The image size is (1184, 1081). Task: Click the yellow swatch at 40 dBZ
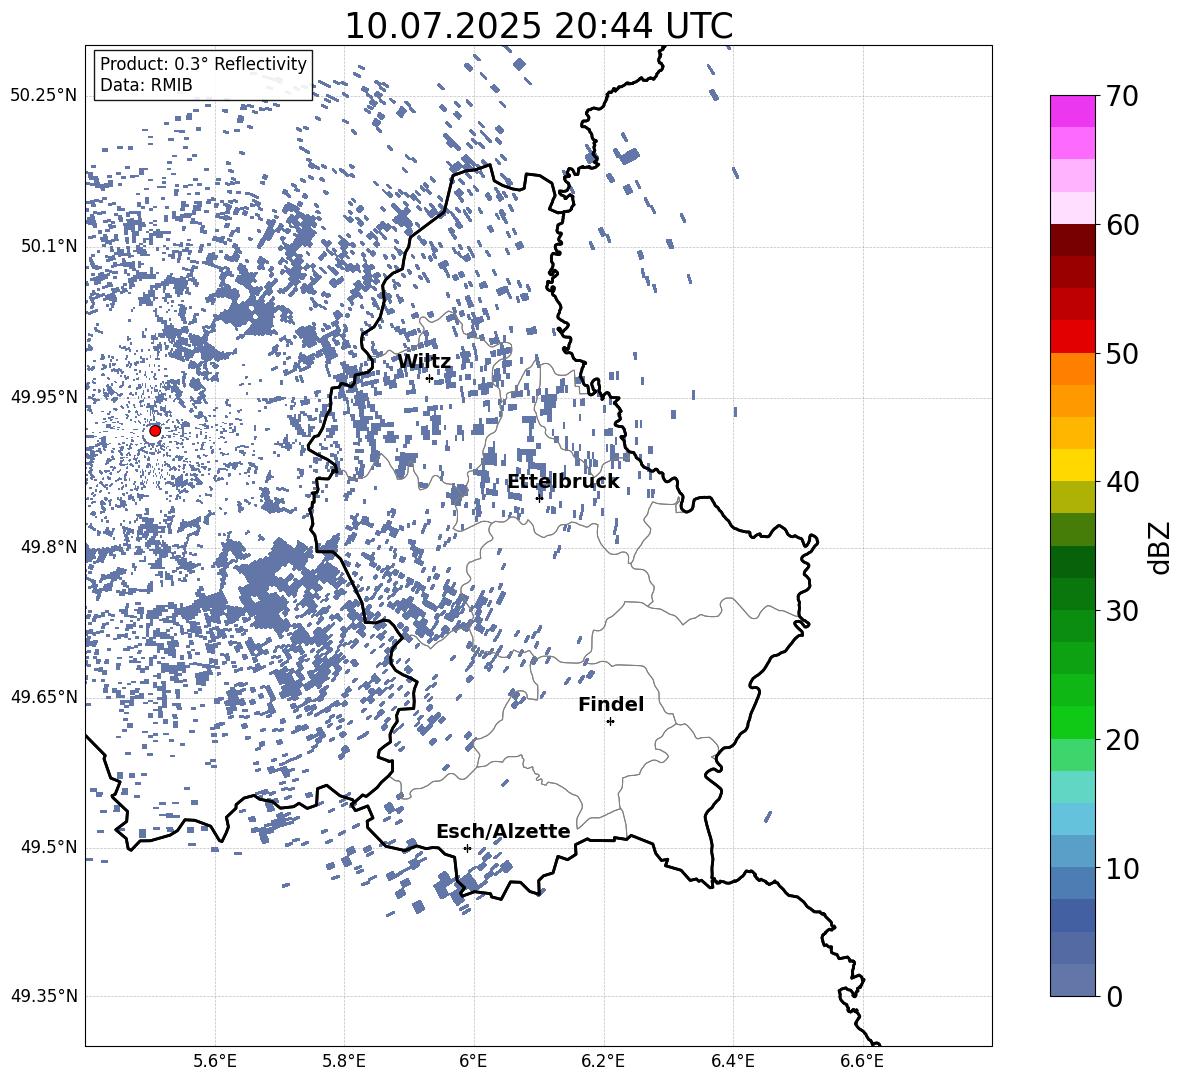click(1072, 465)
